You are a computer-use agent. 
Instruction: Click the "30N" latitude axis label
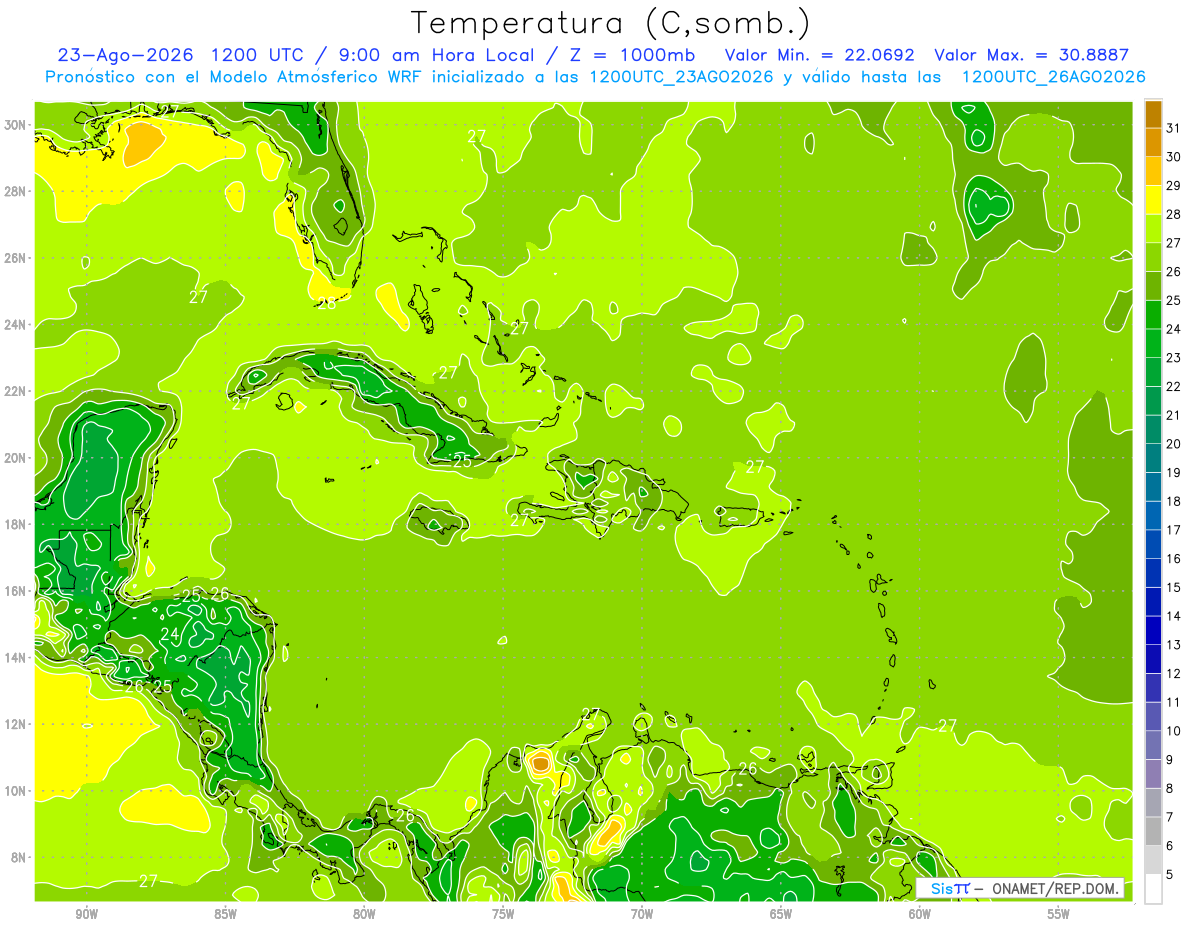coord(15,125)
